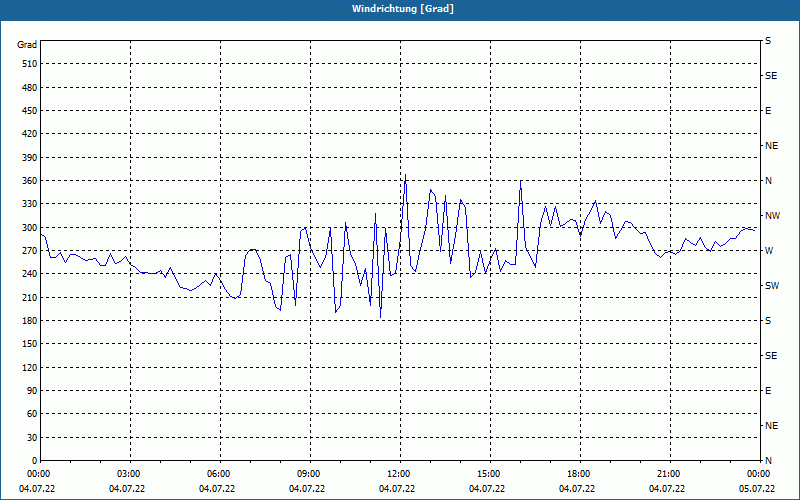Click the 15:00 time axis label
800x500 pixels.
pos(488,474)
